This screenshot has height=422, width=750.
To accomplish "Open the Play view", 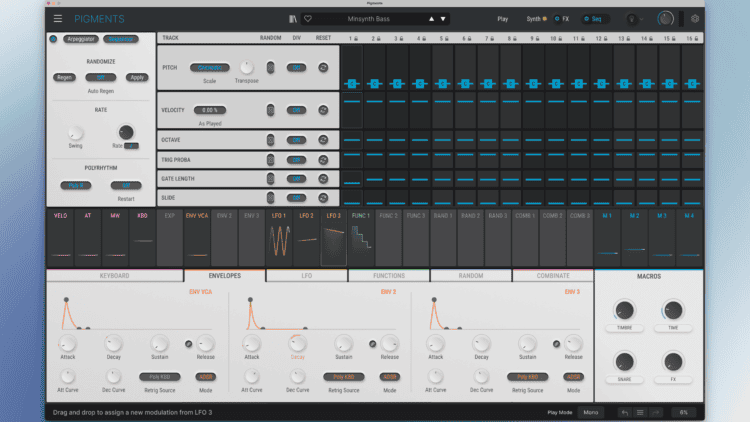I will coord(503,19).
